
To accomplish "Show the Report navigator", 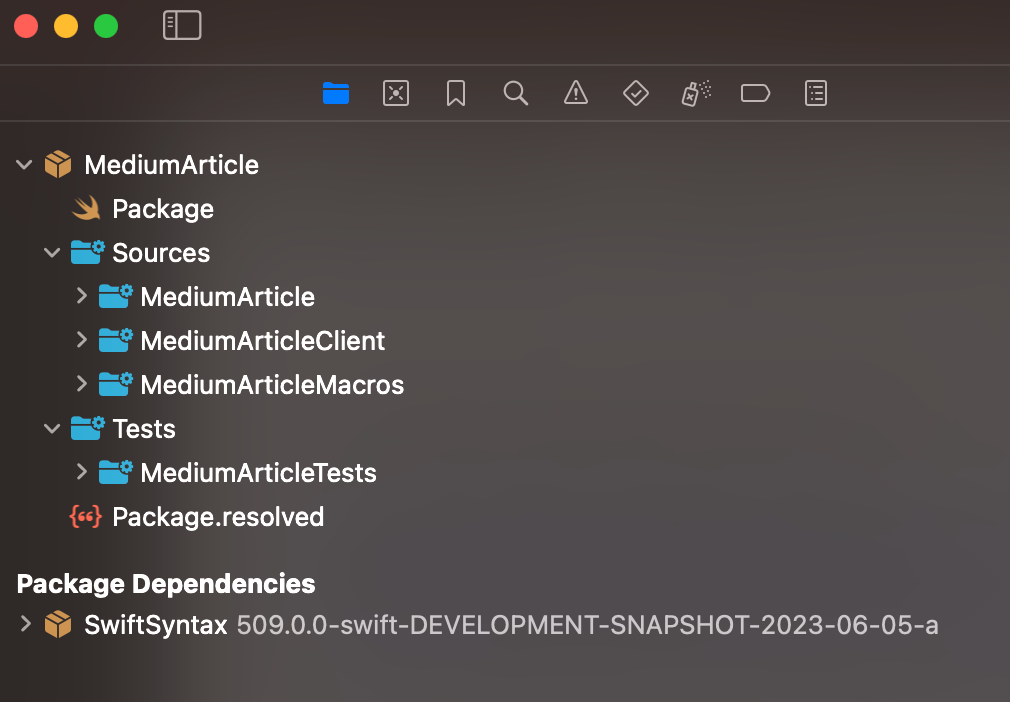I will click(816, 93).
